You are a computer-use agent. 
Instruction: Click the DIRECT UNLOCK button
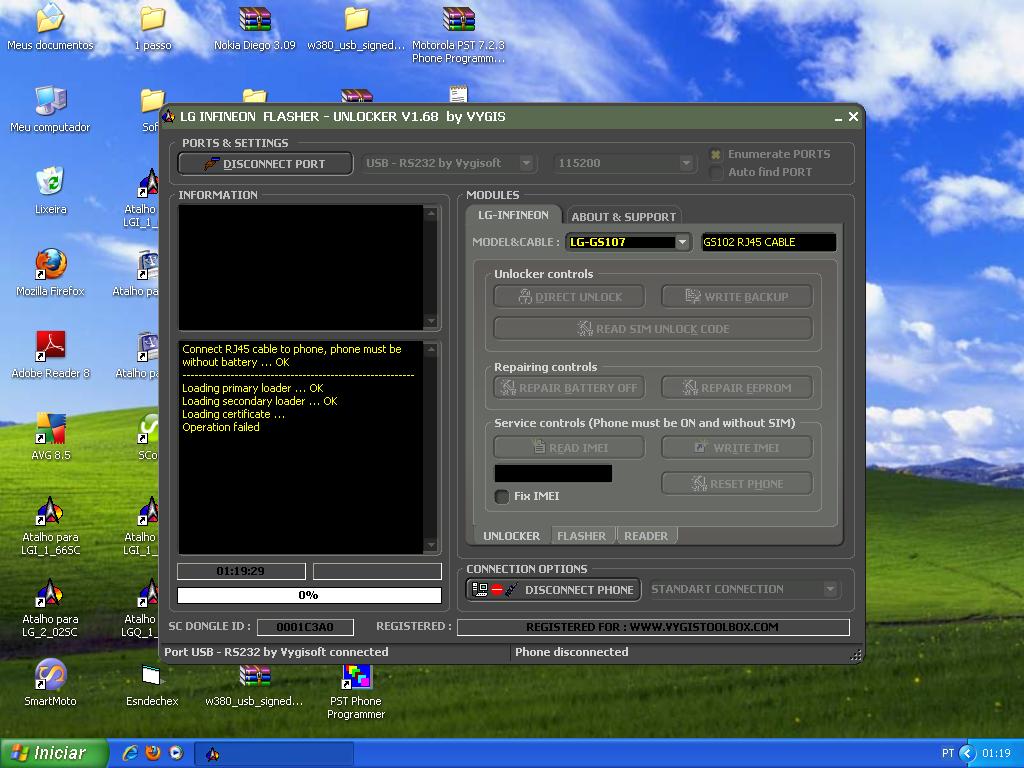pyautogui.click(x=569, y=296)
